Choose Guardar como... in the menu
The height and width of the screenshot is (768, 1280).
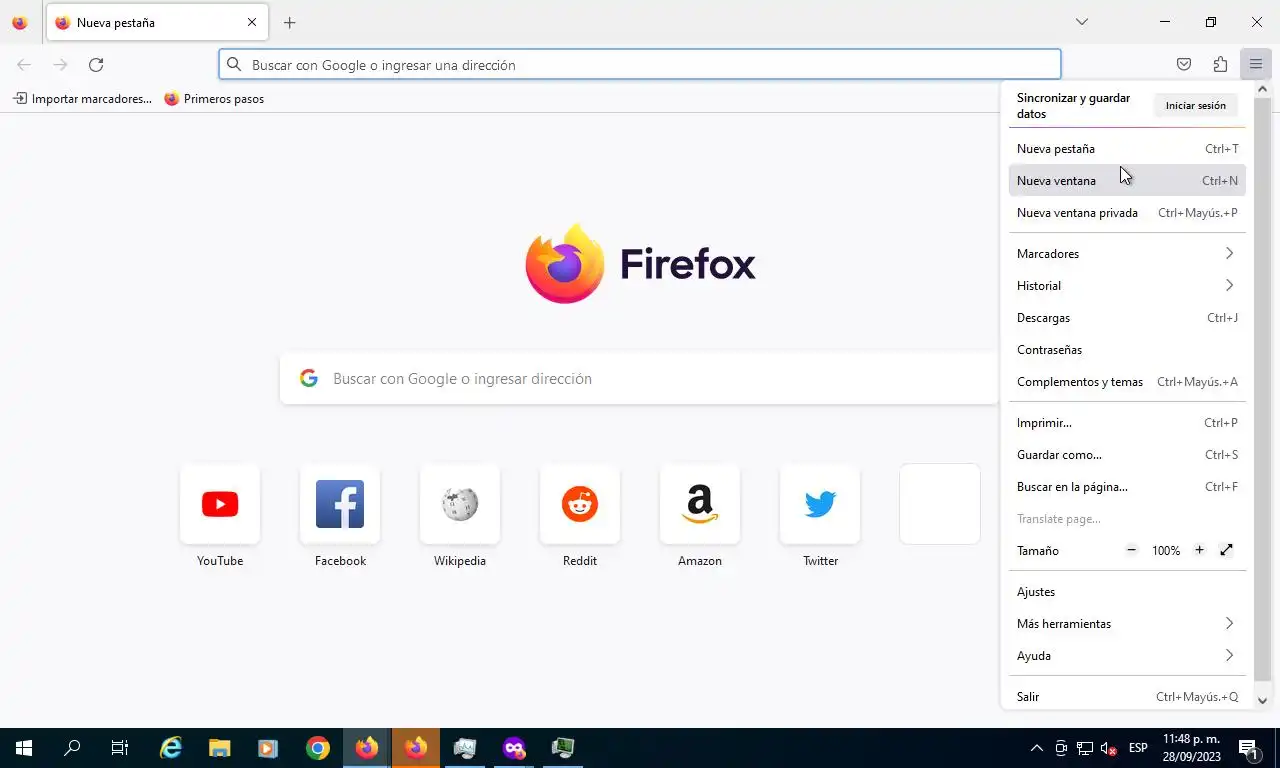click(x=1127, y=455)
